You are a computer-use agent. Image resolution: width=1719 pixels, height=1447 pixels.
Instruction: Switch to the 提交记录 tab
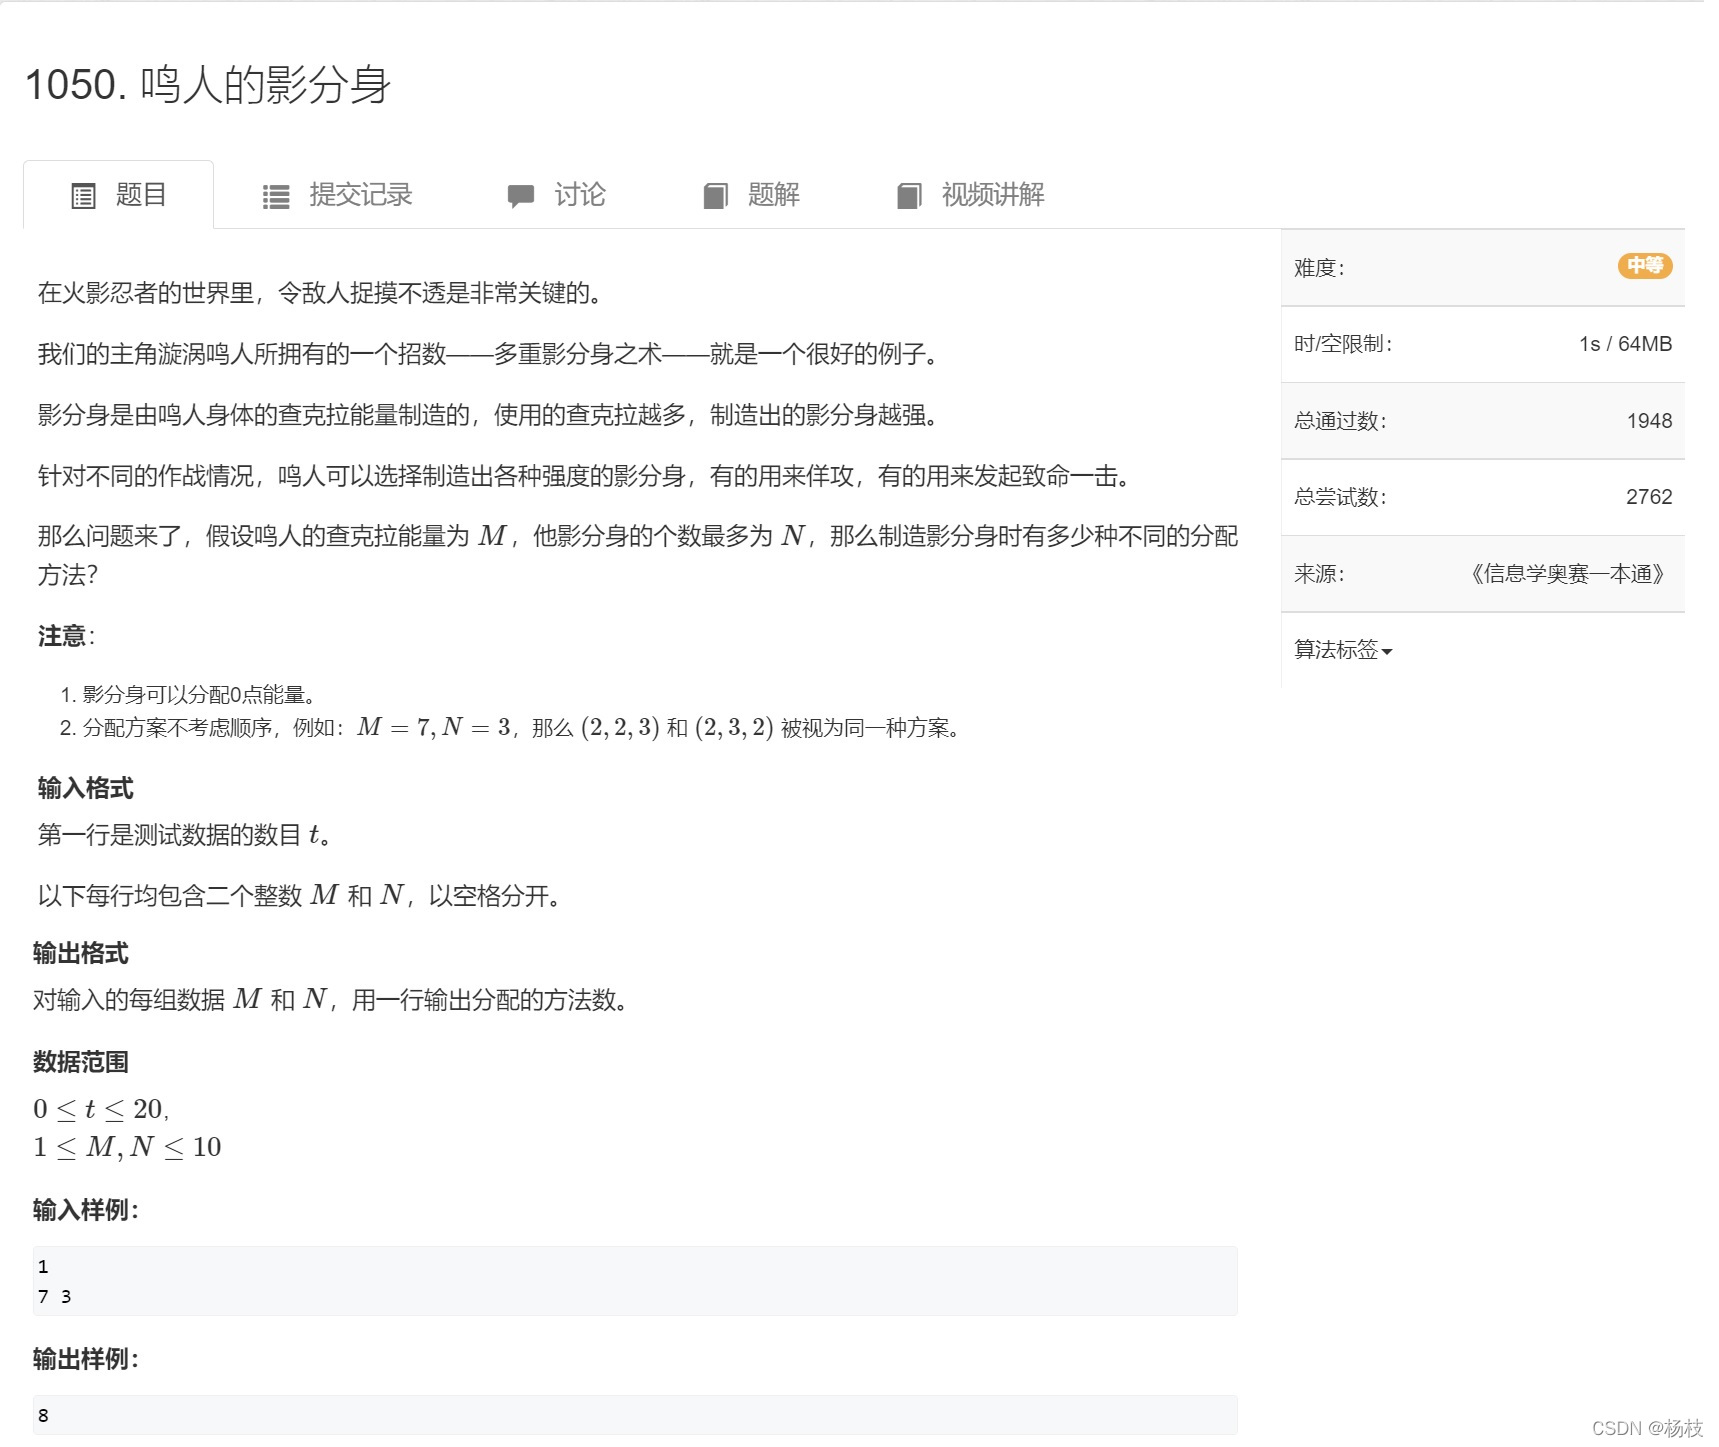[x=337, y=195]
